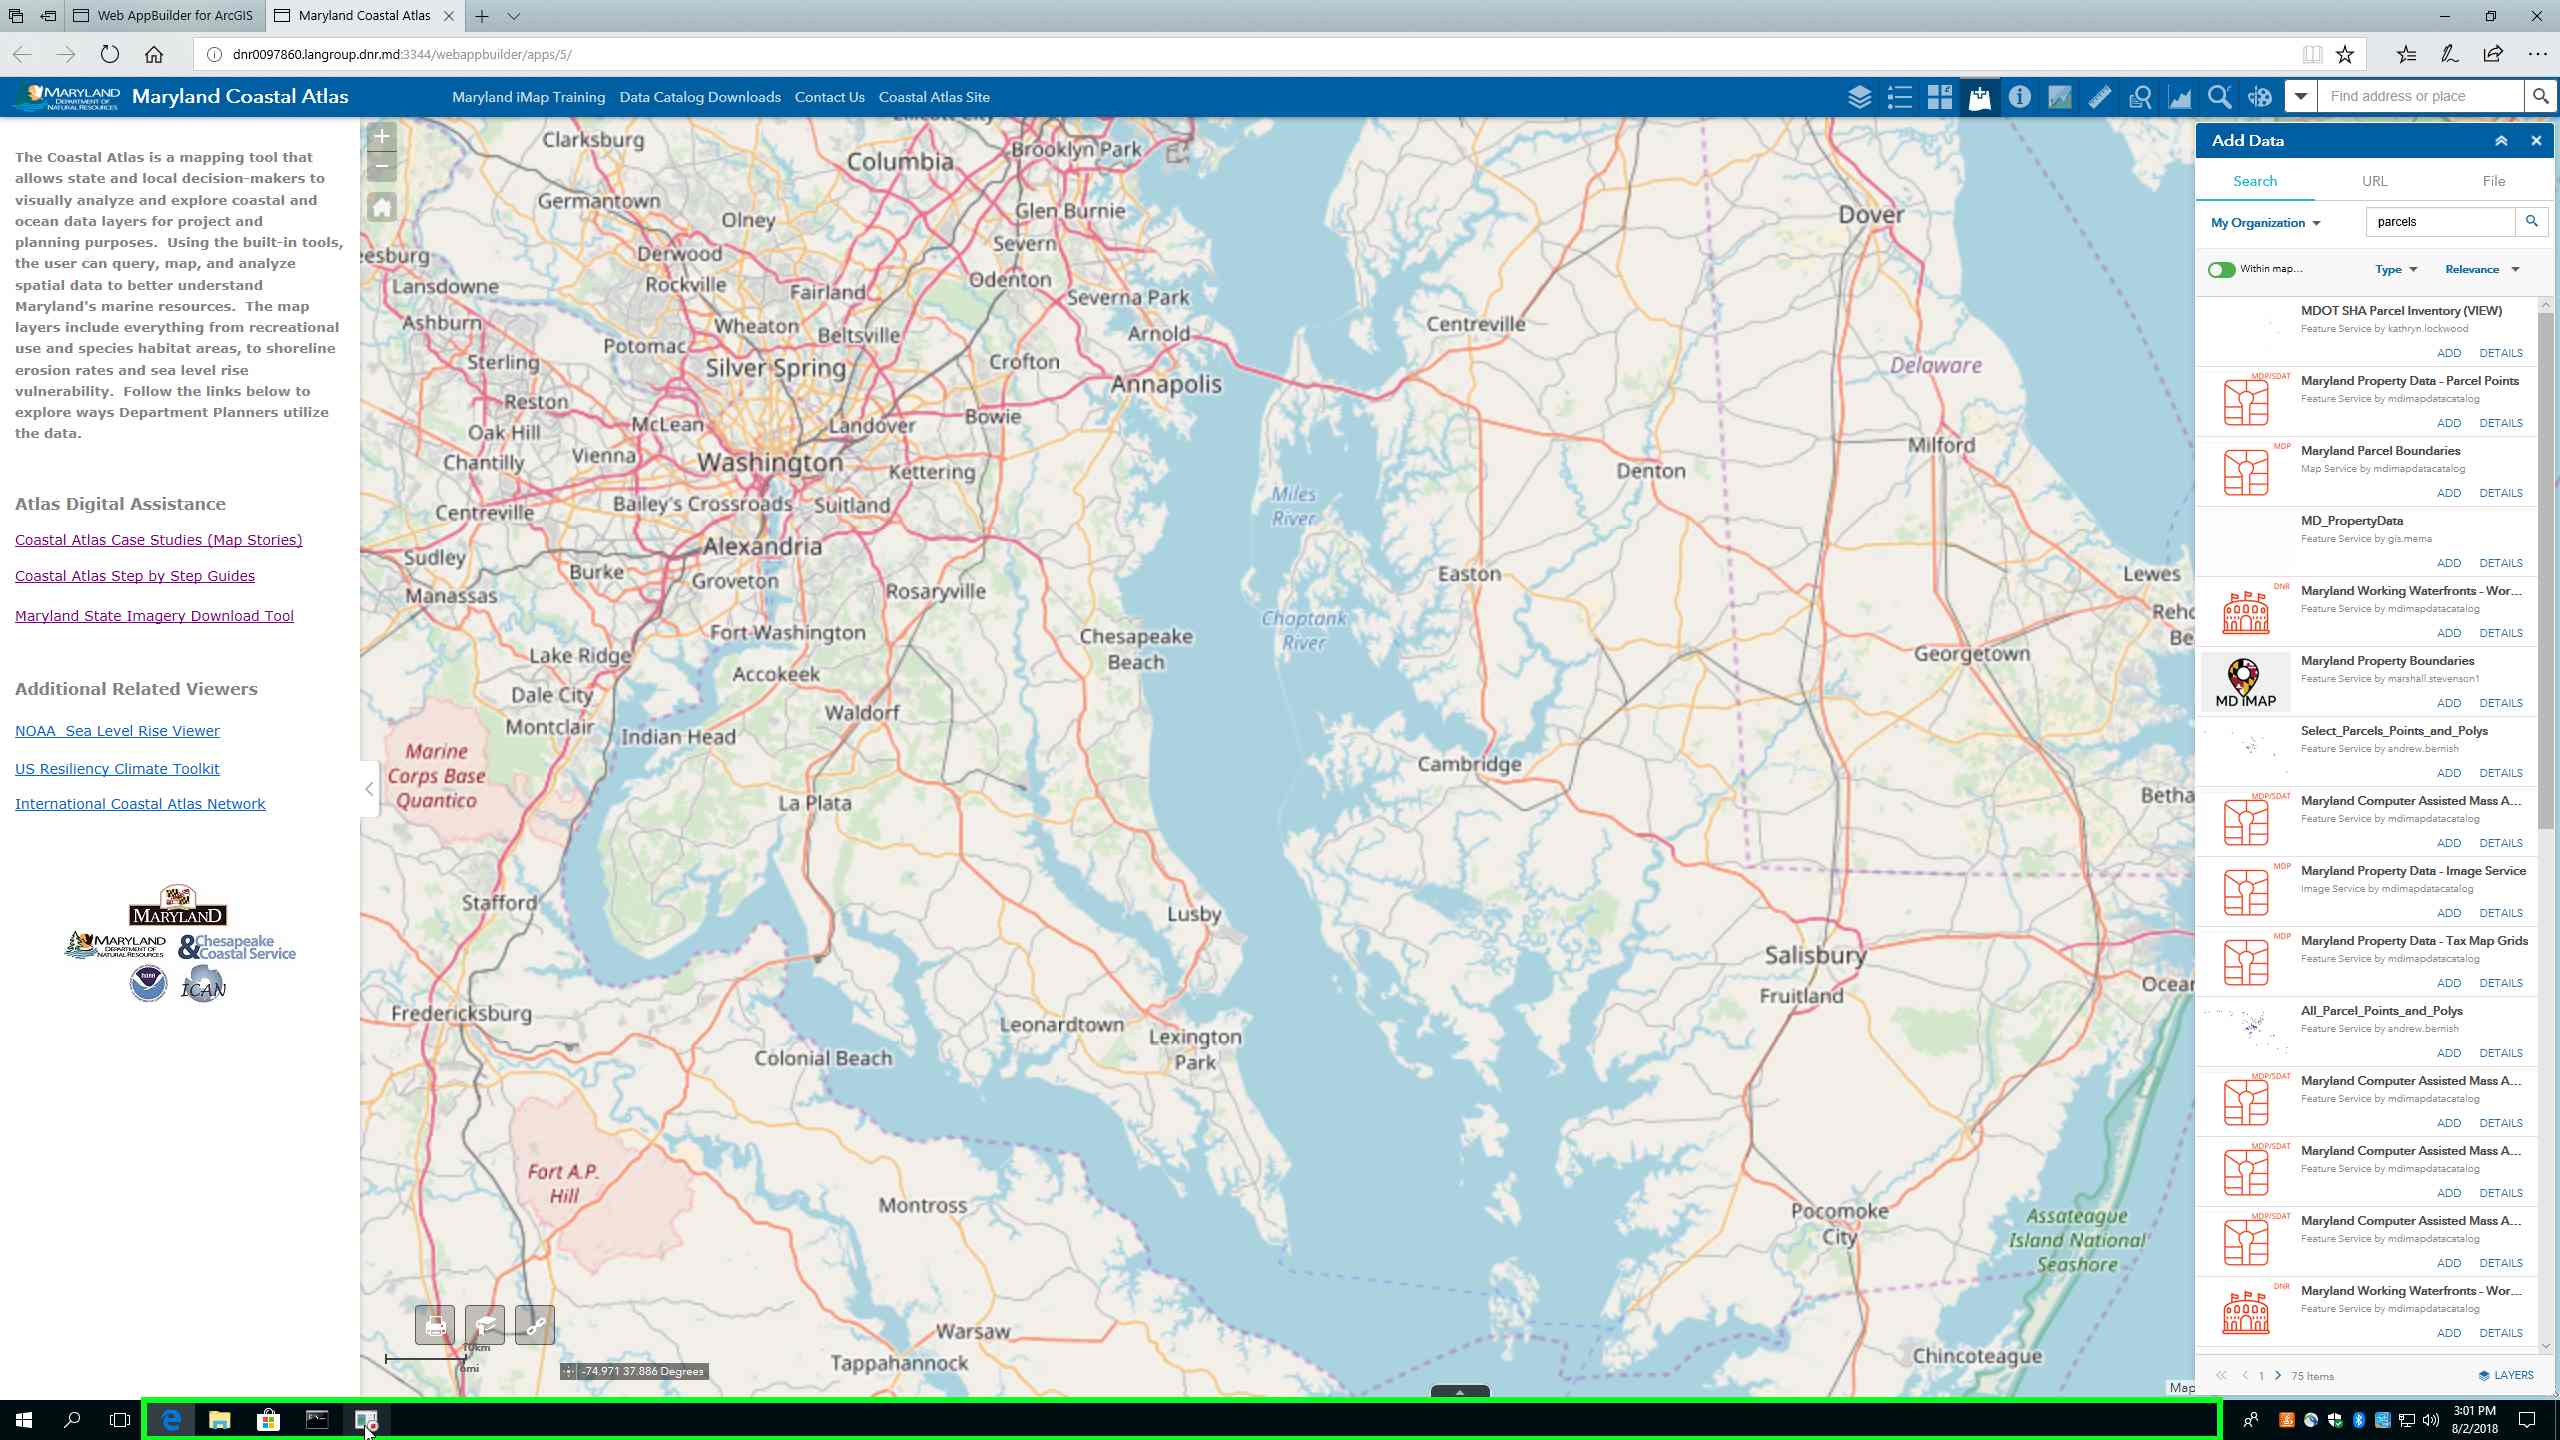The image size is (2560, 1440).
Task: Click the Share link icon on the map
Action: [x=535, y=1325]
